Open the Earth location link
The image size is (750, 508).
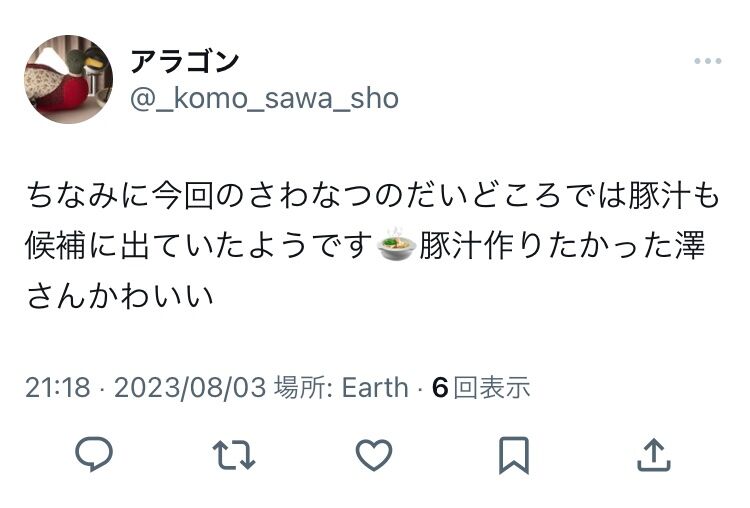pyautogui.click(x=375, y=387)
